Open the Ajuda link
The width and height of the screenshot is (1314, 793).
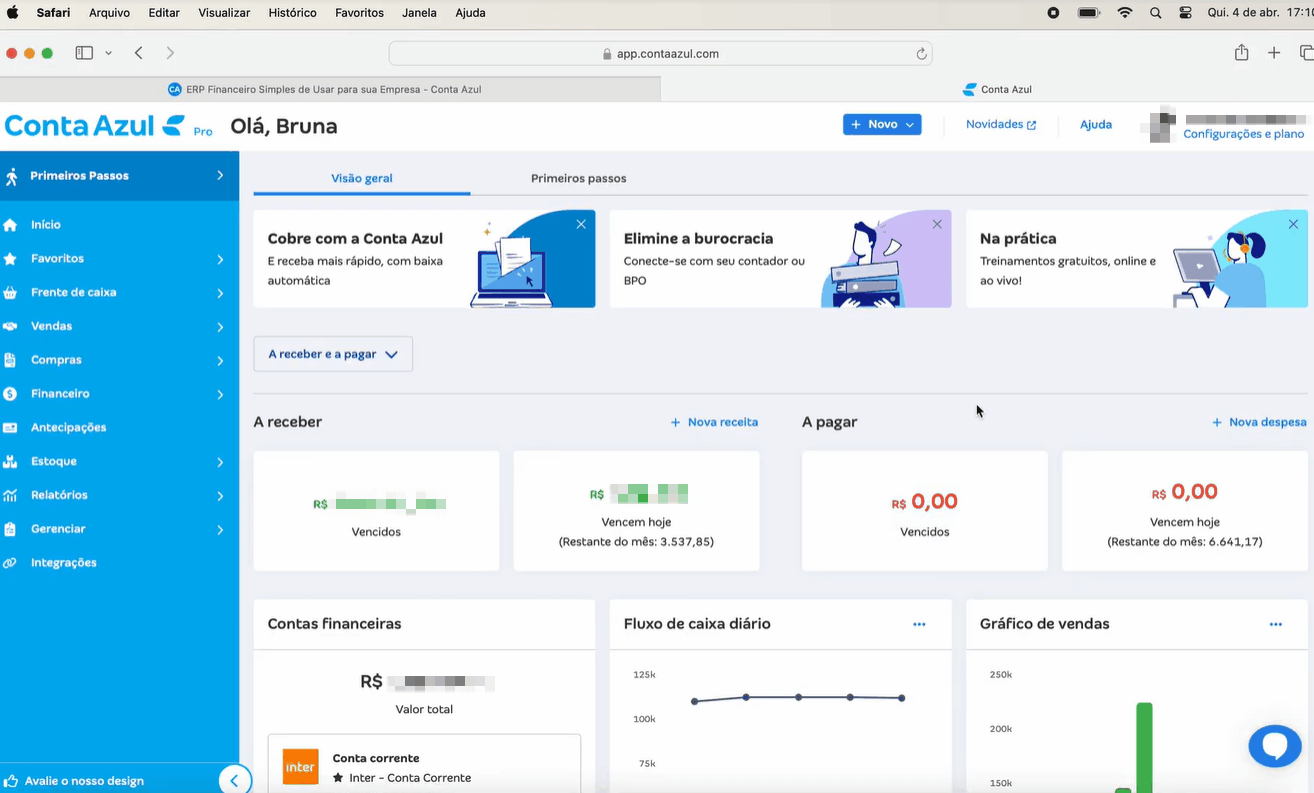[1096, 124]
